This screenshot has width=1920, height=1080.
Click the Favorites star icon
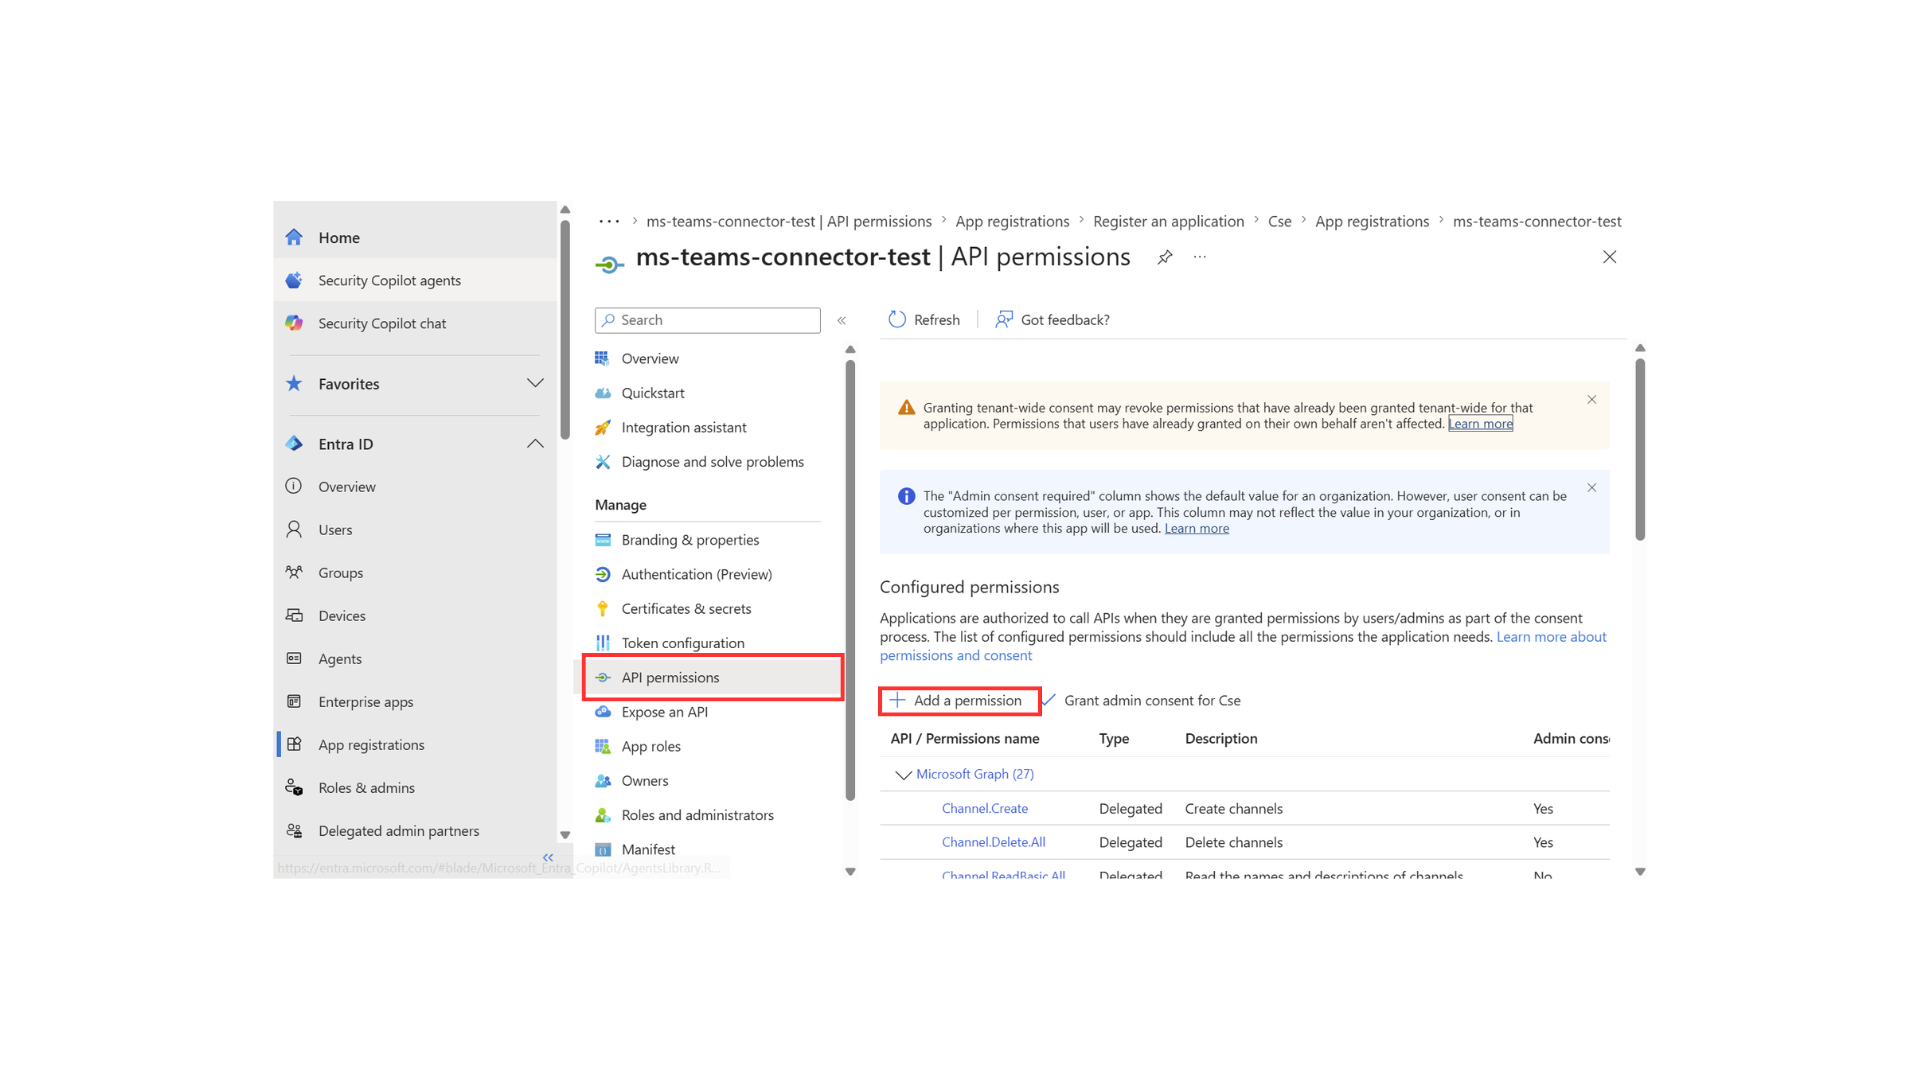pos(294,383)
